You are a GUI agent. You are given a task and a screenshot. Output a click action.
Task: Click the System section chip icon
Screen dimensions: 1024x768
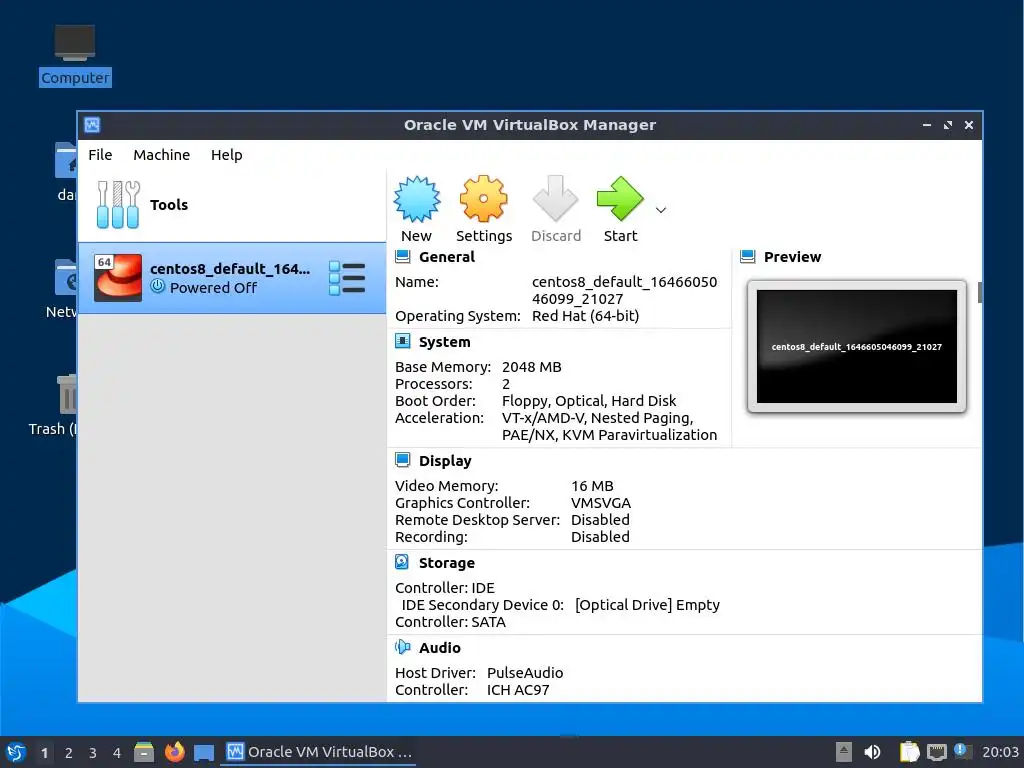coord(403,342)
